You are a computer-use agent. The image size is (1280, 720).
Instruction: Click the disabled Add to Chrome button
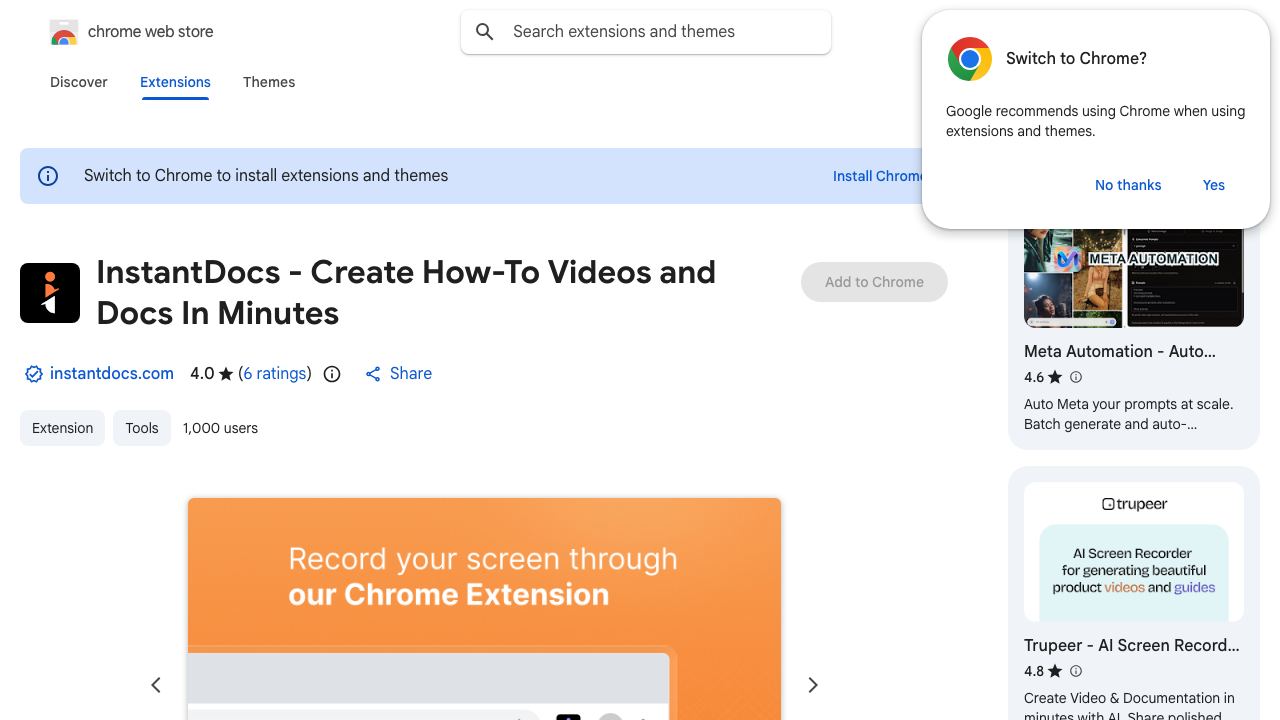tap(874, 282)
